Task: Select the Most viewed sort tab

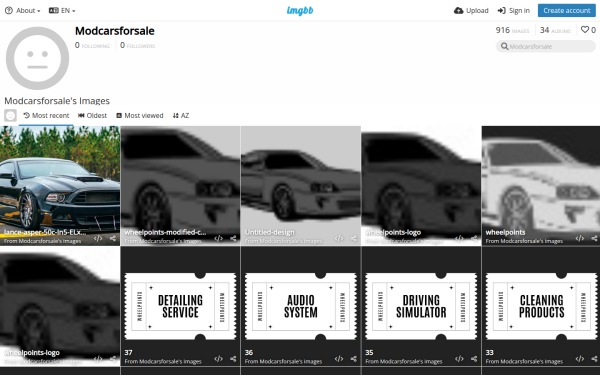Action: pos(140,116)
